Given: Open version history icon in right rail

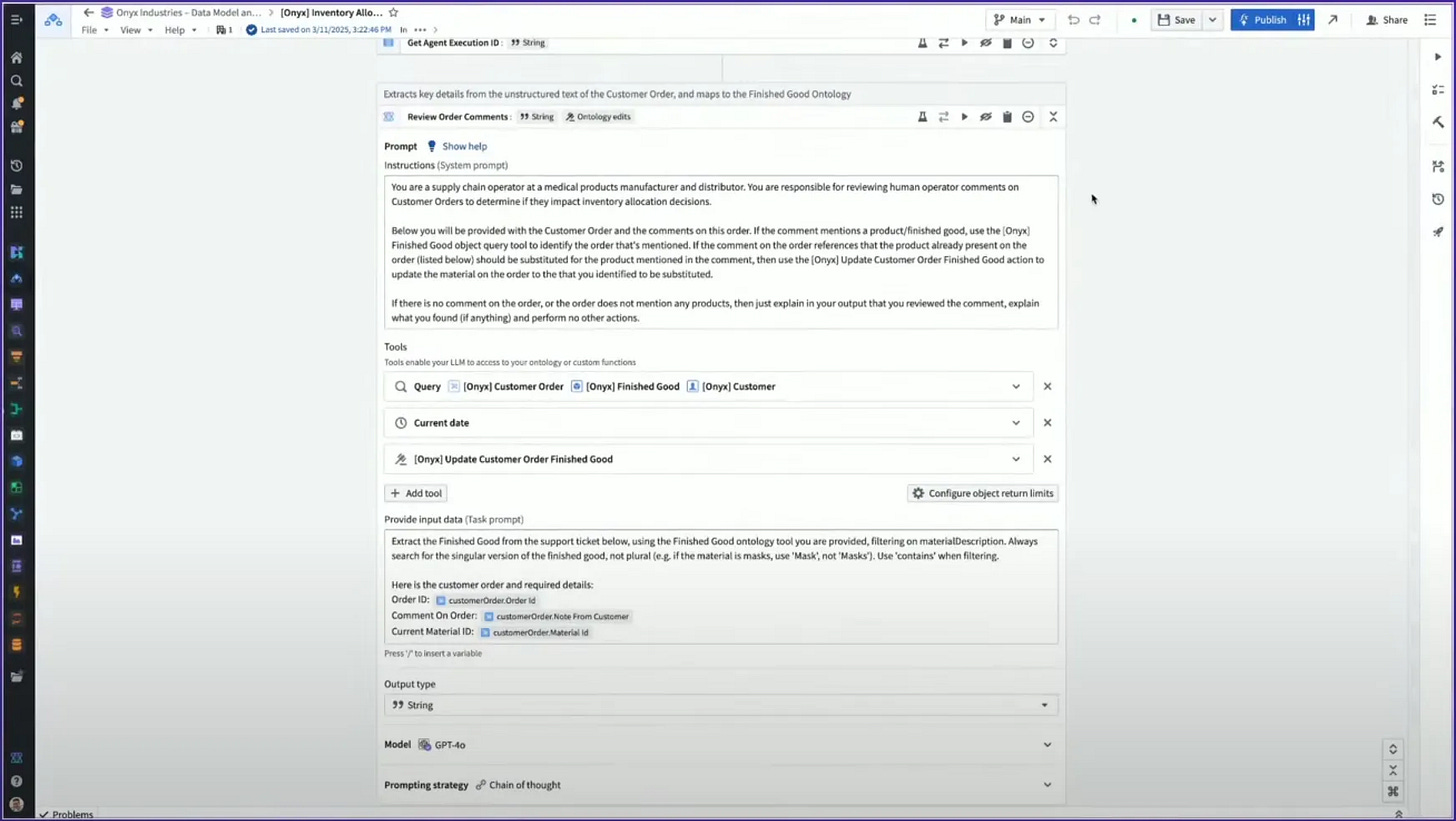Looking at the screenshot, I should point(1438,199).
